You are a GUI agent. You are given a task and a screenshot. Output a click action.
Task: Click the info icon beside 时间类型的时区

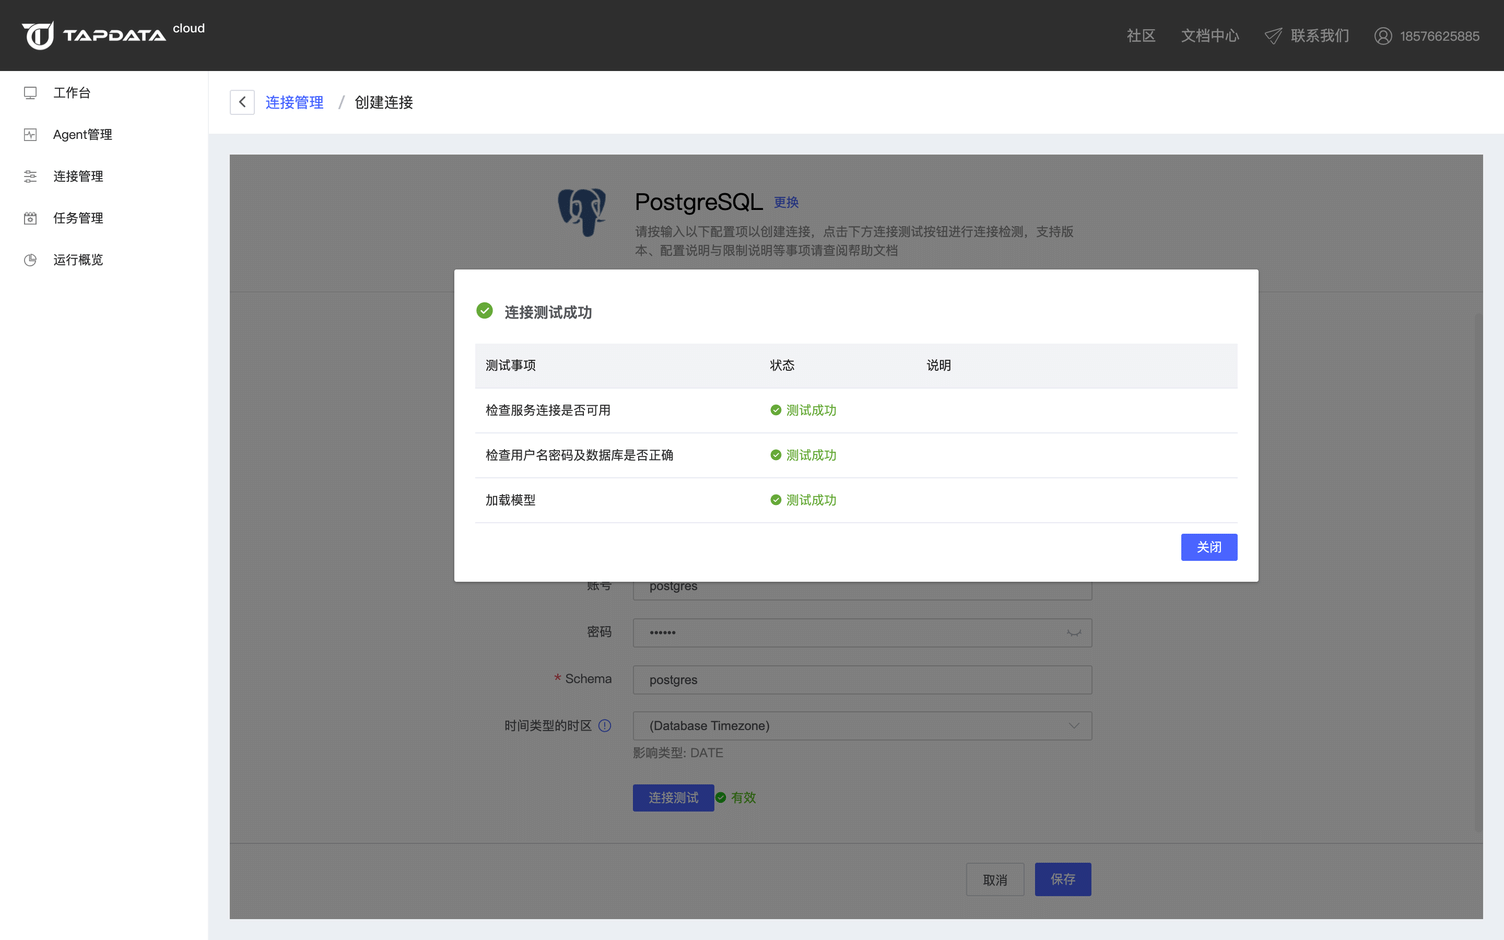pos(605,726)
